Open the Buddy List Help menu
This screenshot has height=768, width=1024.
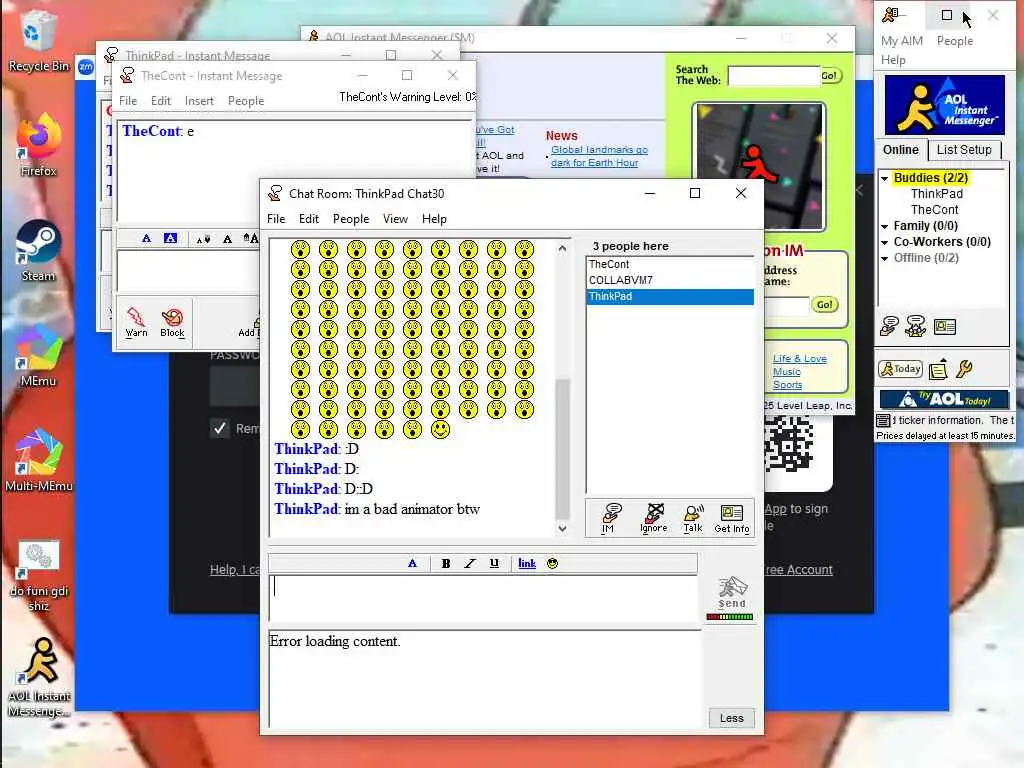coord(893,60)
